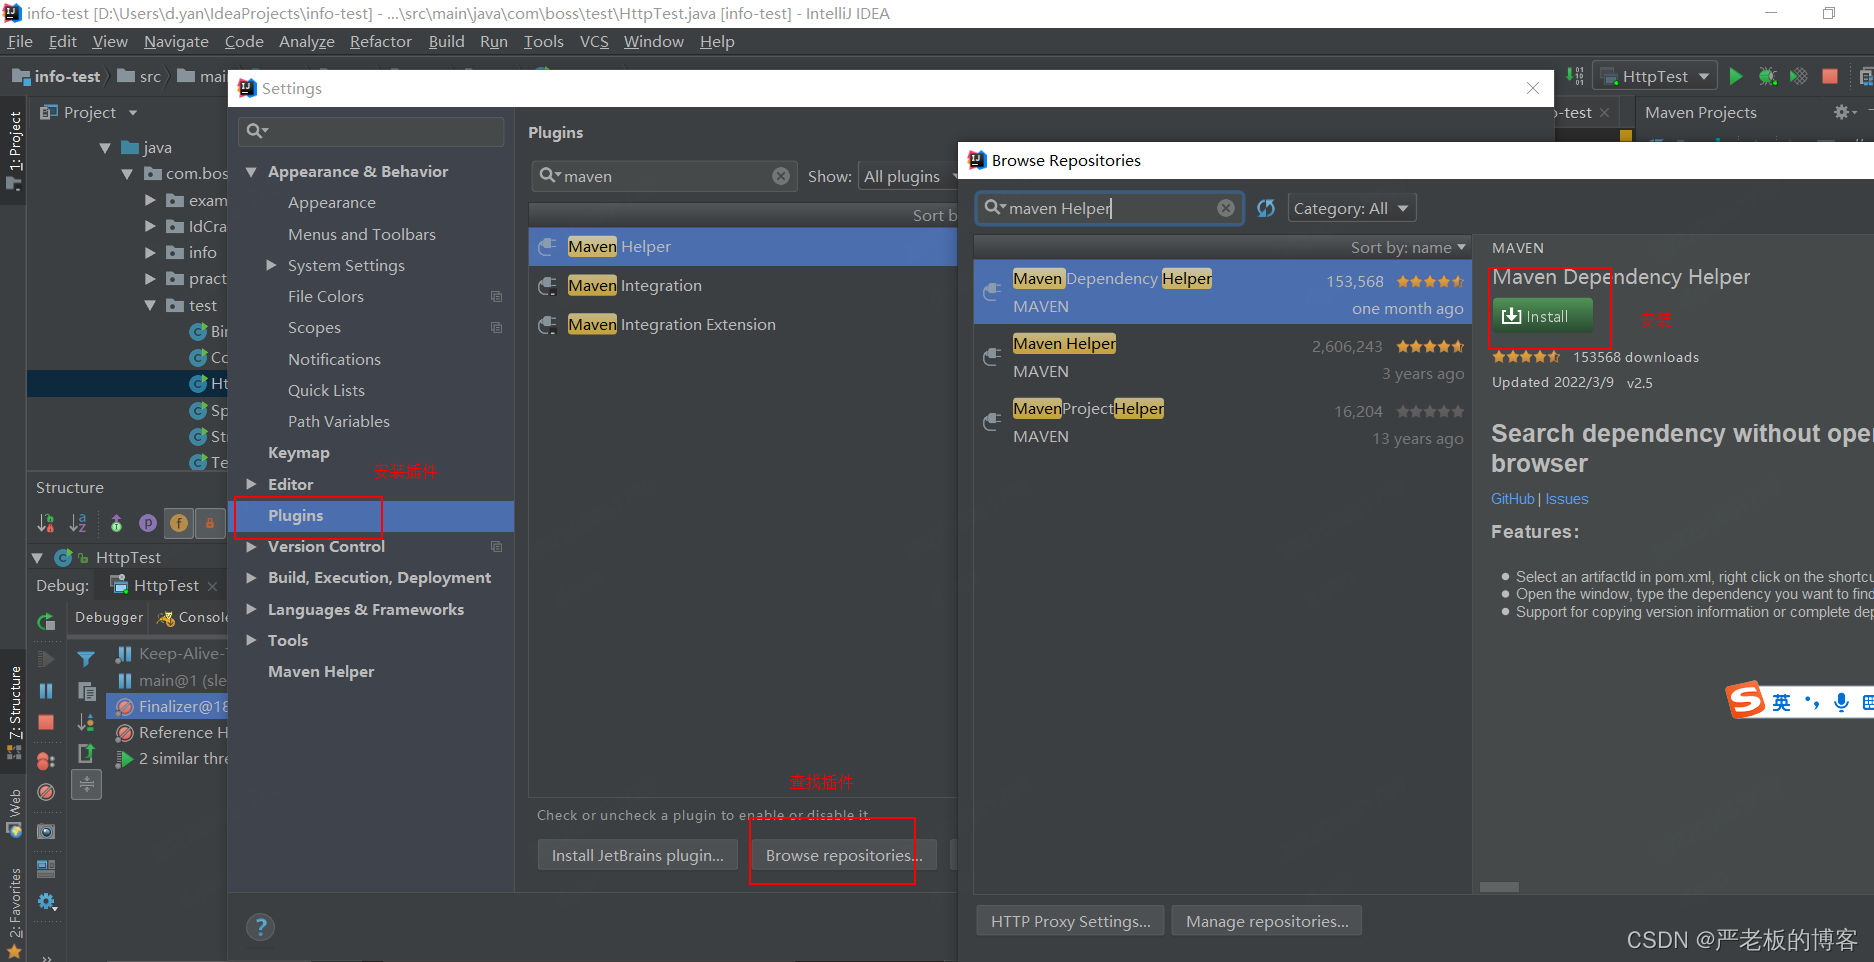Click Manage repositories... button
1874x962 pixels.
coord(1267,921)
